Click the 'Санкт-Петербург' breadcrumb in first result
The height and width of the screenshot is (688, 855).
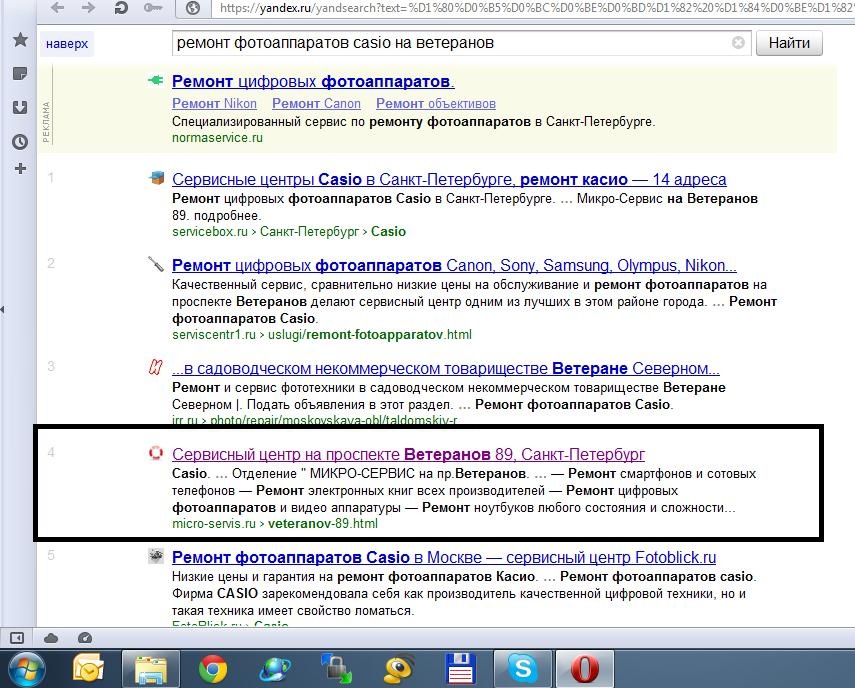coord(309,232)
